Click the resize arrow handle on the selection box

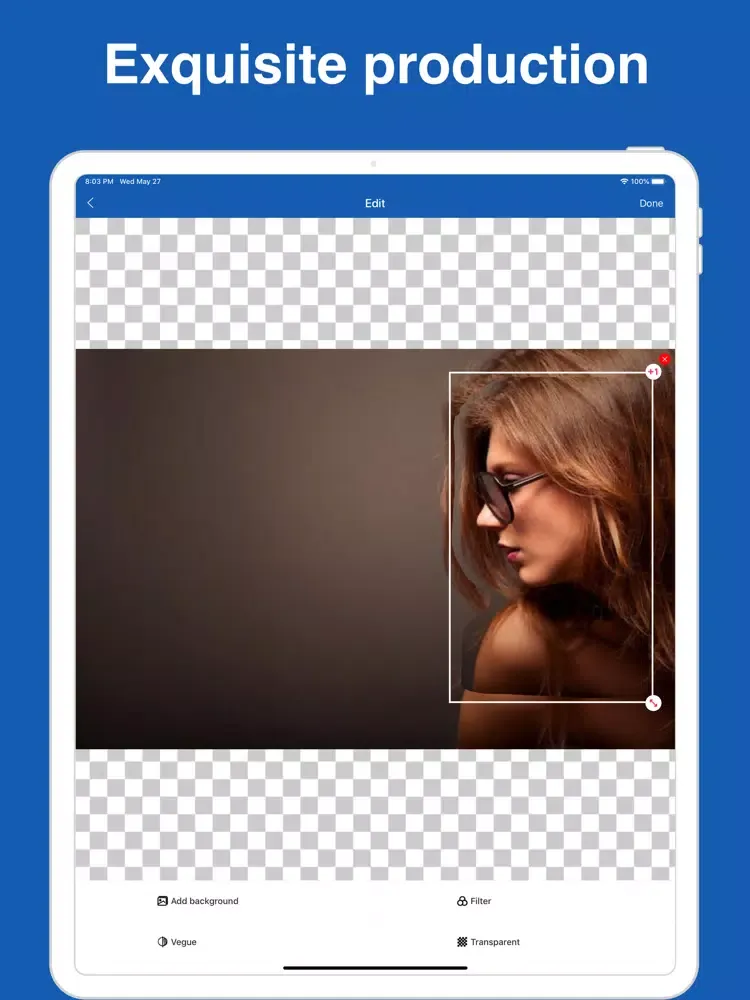pos(653,703)
